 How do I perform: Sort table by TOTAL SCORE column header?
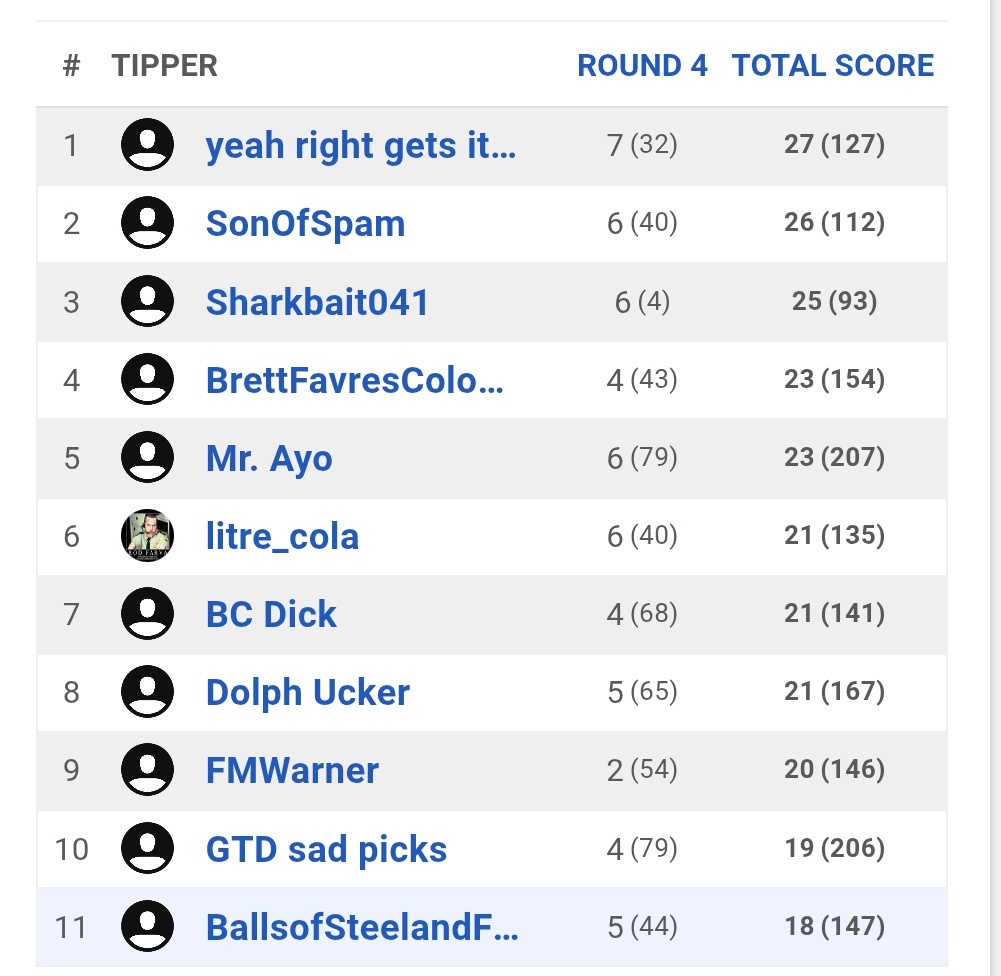[832, 66]
